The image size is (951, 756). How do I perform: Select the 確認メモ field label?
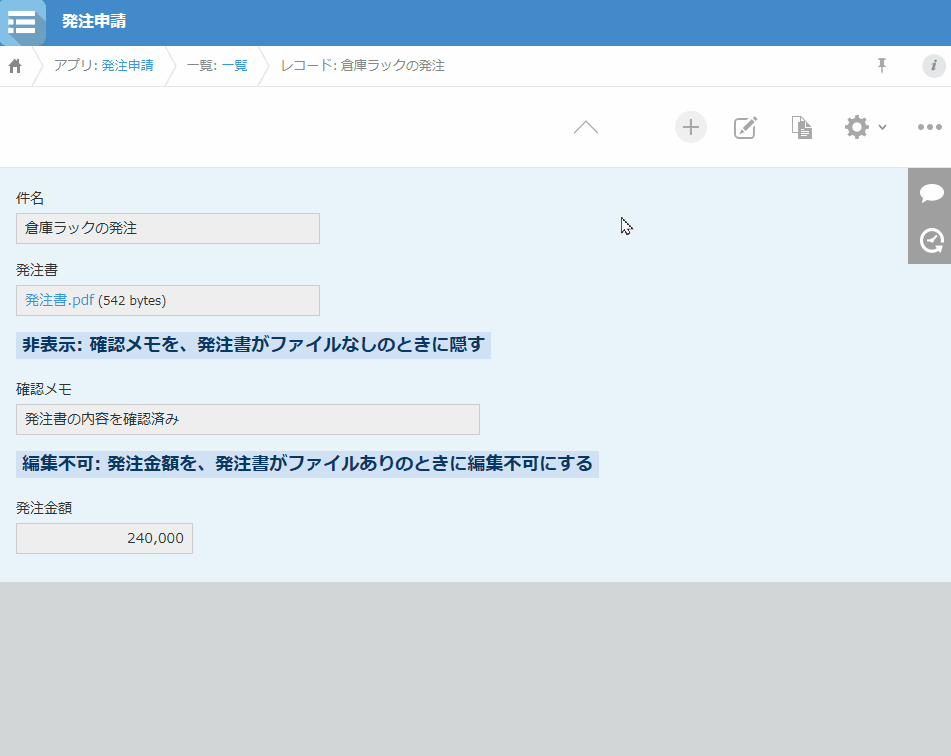click(x=44, y=389)
